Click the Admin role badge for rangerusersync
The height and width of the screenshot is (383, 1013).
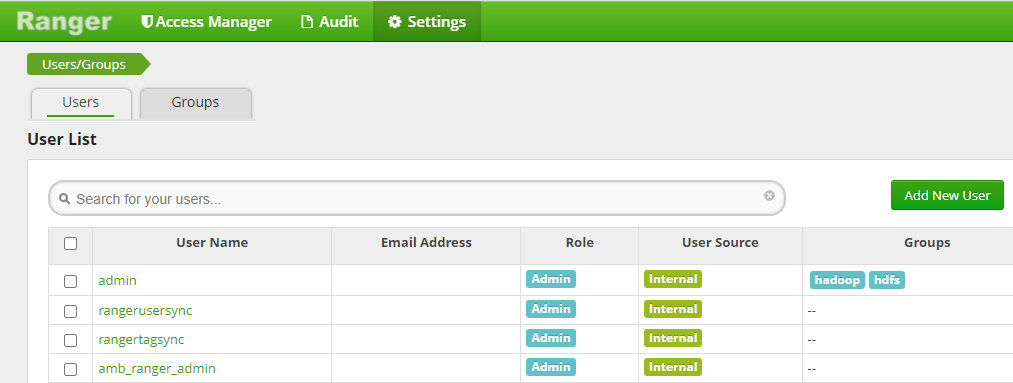coord(551,309)
